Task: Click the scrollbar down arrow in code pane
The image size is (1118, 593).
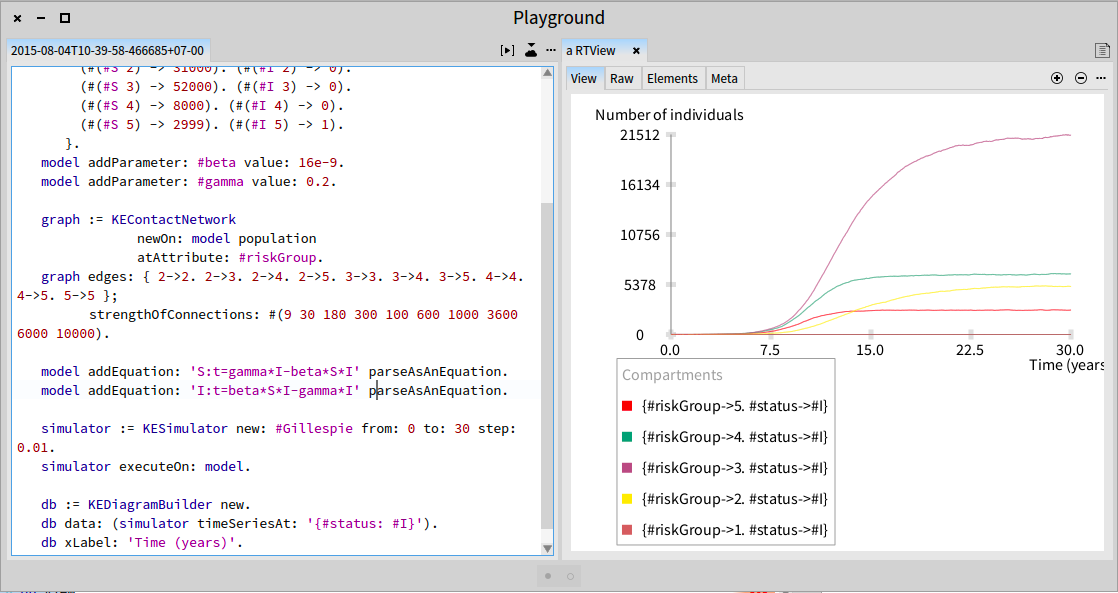Action: [x=548, y=549]
